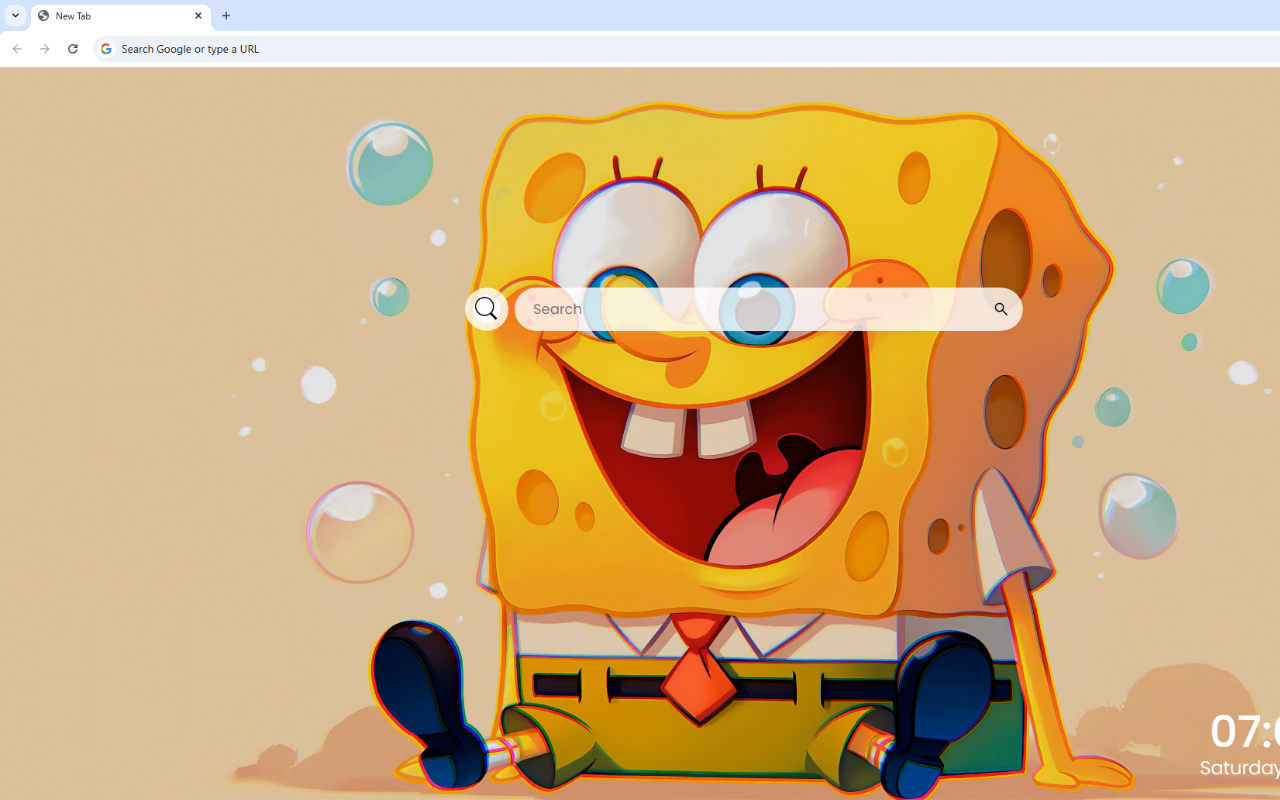This screenshot has width=1280, height=800.
Task: Click the circular magnifier left of the search bar
Action: (487, 308)
